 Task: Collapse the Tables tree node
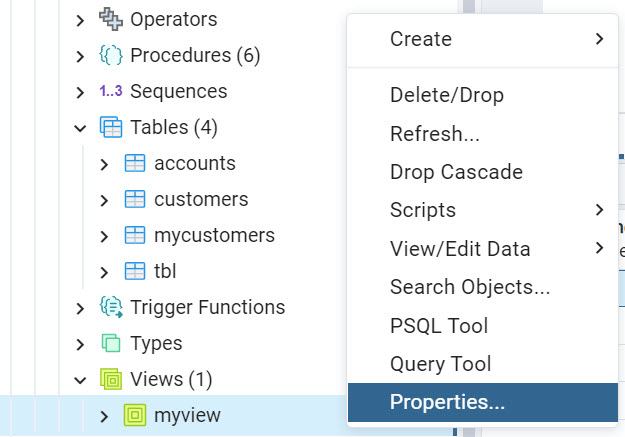80,127
